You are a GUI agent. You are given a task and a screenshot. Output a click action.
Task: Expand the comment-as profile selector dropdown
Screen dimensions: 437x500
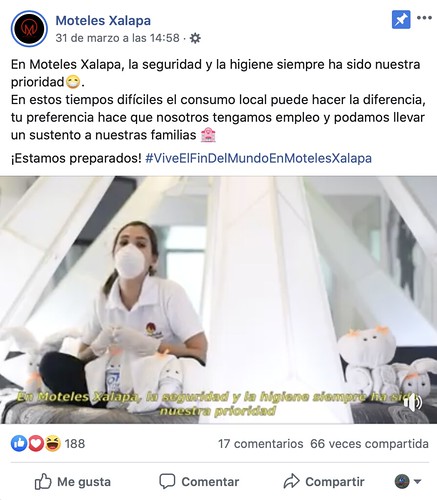tap(408, 482)
